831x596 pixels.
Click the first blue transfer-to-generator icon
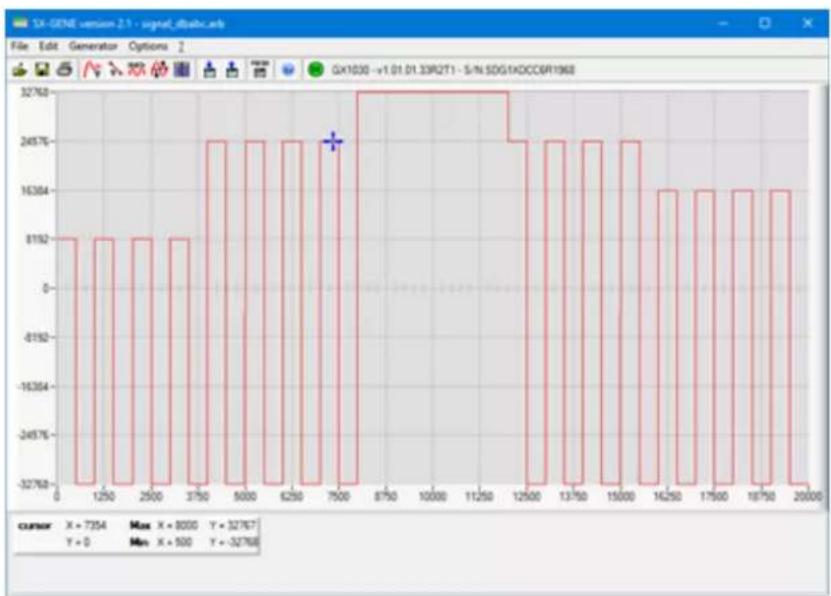pyautogui.click(x=210, y=69)
